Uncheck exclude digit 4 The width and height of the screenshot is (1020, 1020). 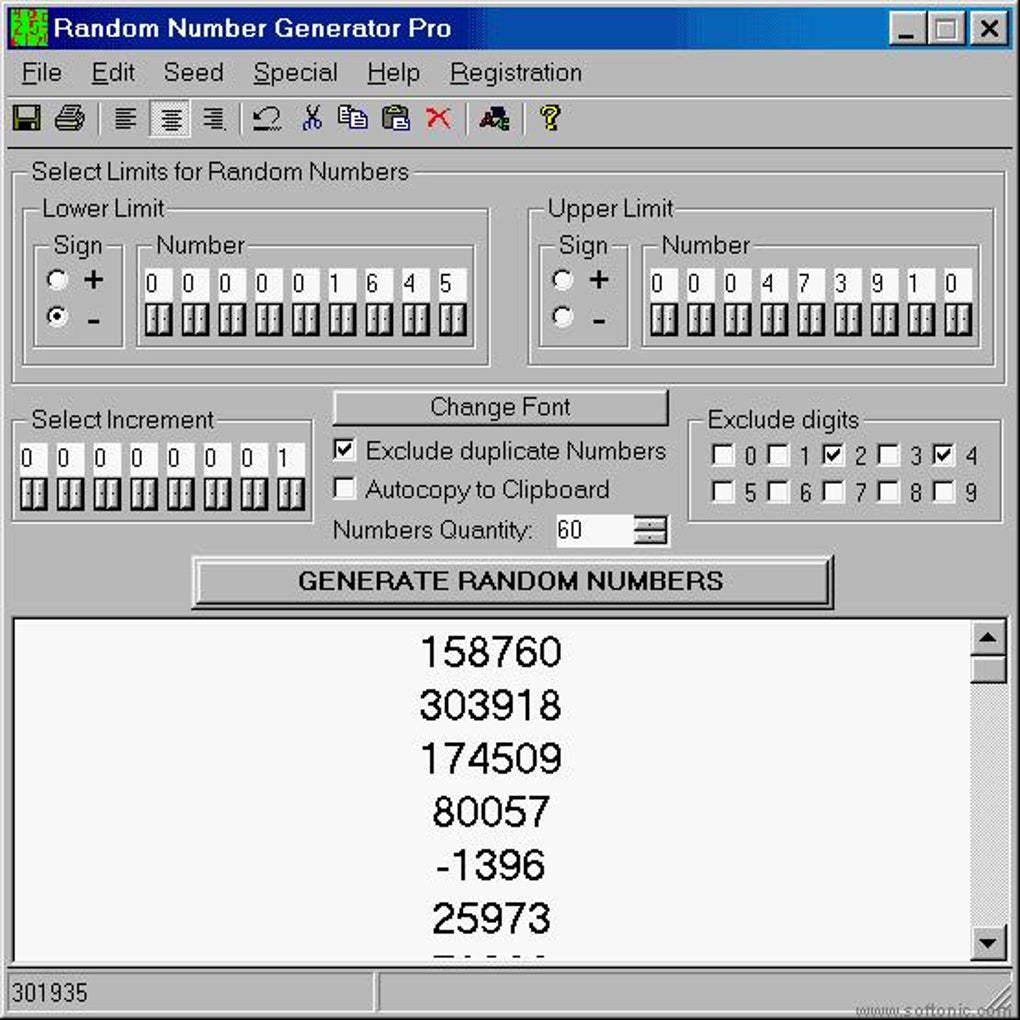click(943, 455)
